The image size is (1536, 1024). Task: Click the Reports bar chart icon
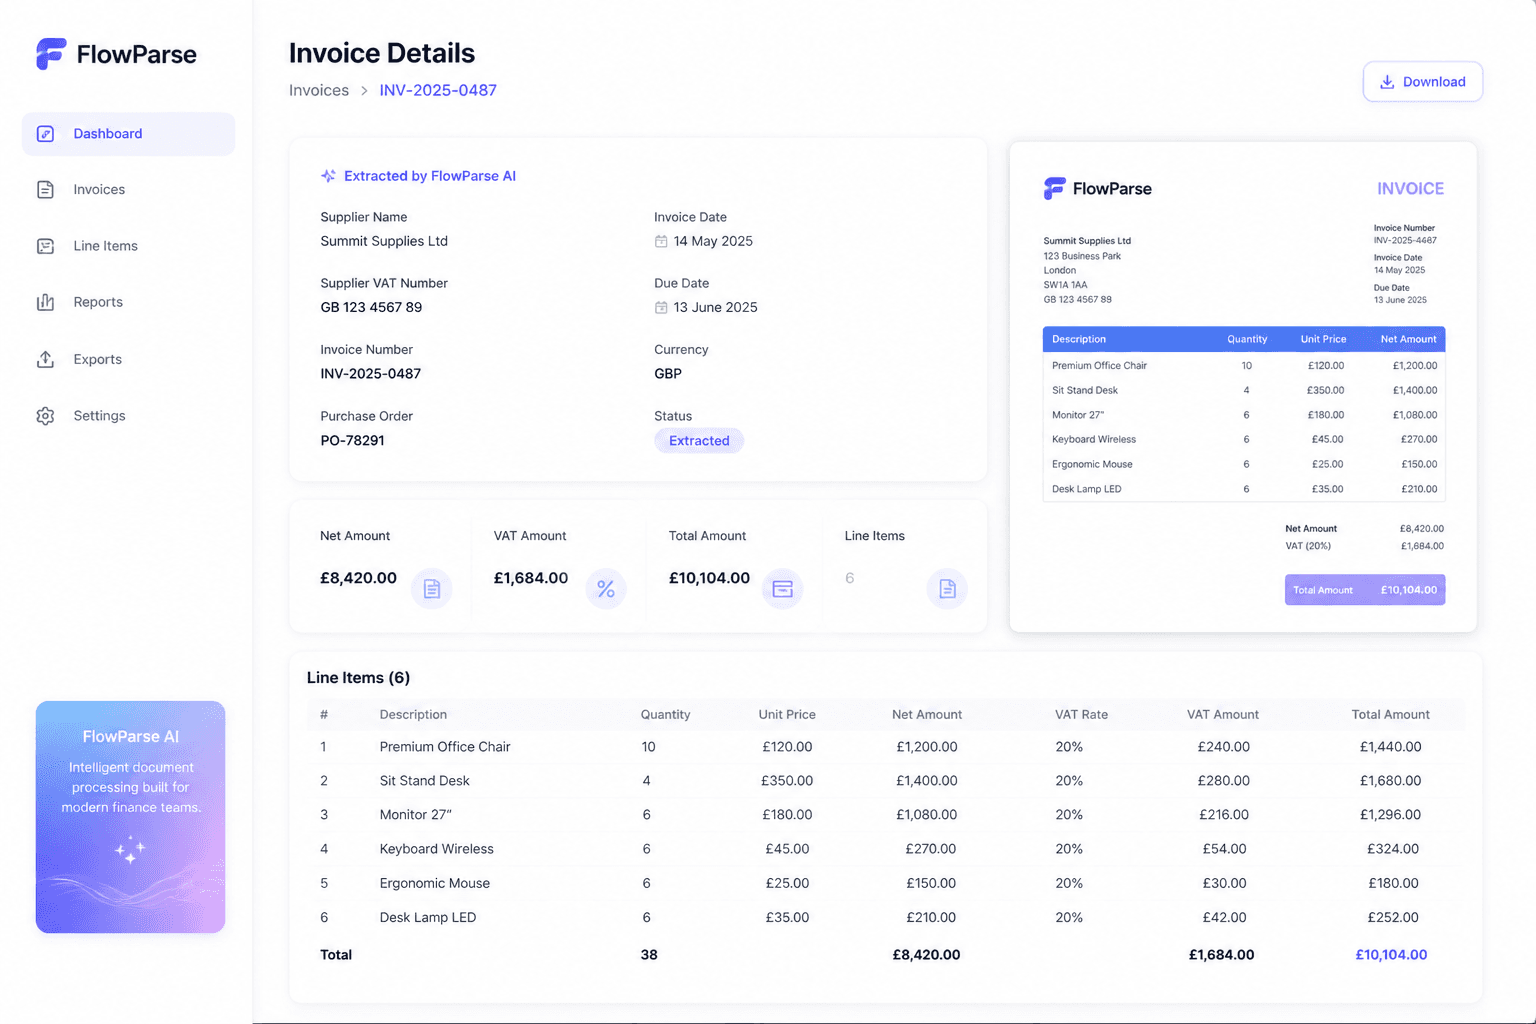pos(45,302)
